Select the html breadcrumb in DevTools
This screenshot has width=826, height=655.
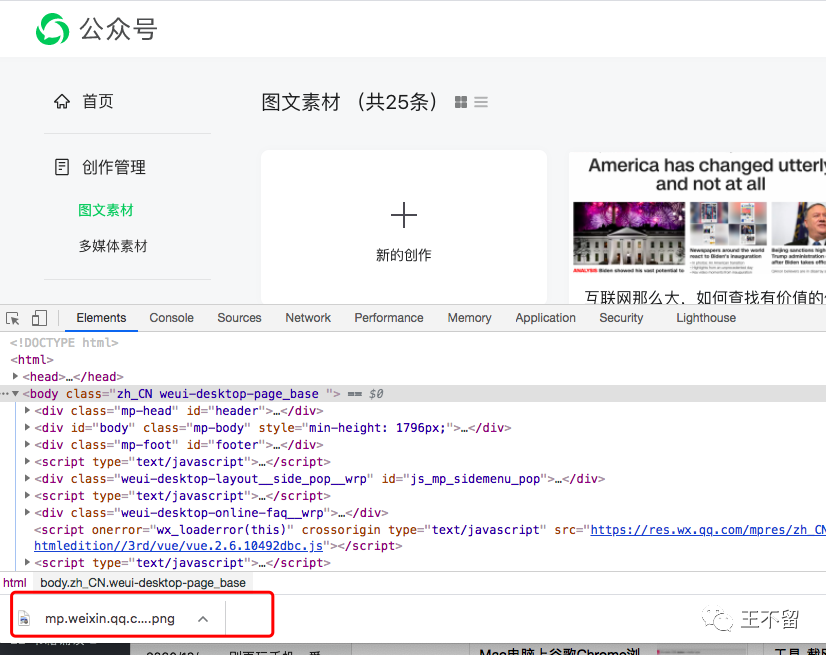click(14, 582)
